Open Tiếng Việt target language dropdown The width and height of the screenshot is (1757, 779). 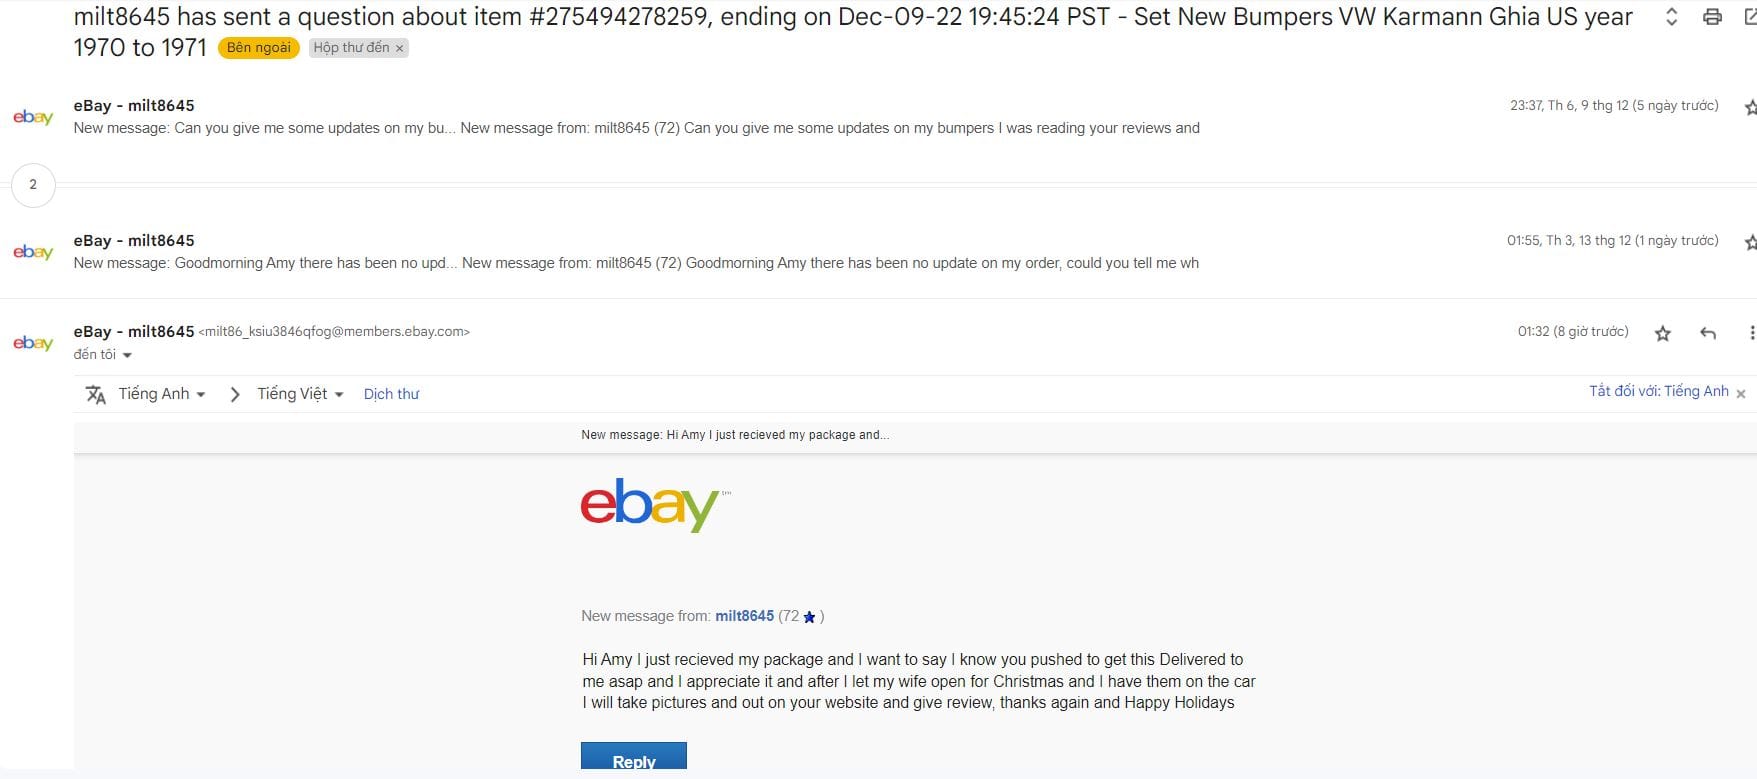300,394
